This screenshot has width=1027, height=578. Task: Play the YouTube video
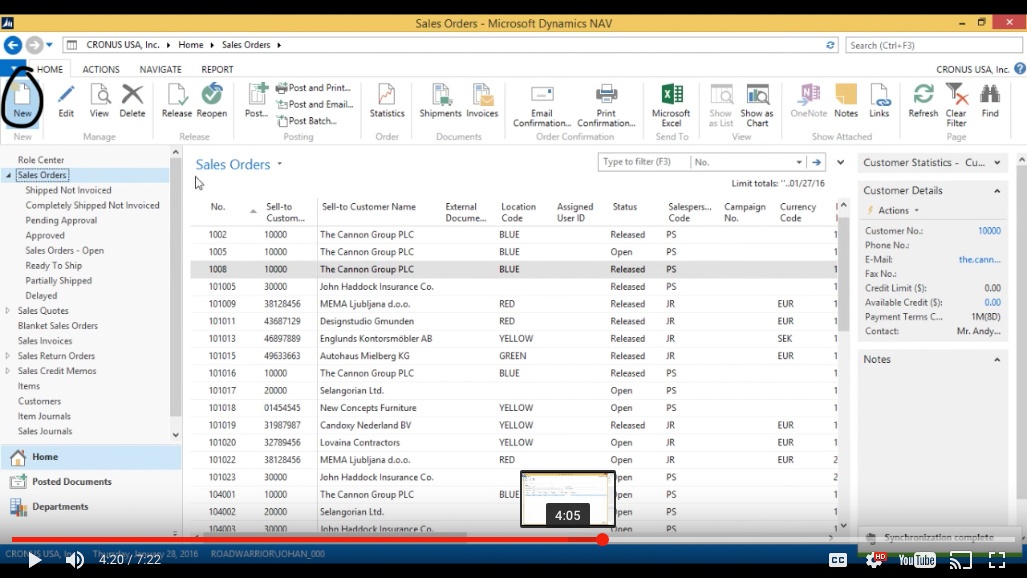[x=34, y=560]
